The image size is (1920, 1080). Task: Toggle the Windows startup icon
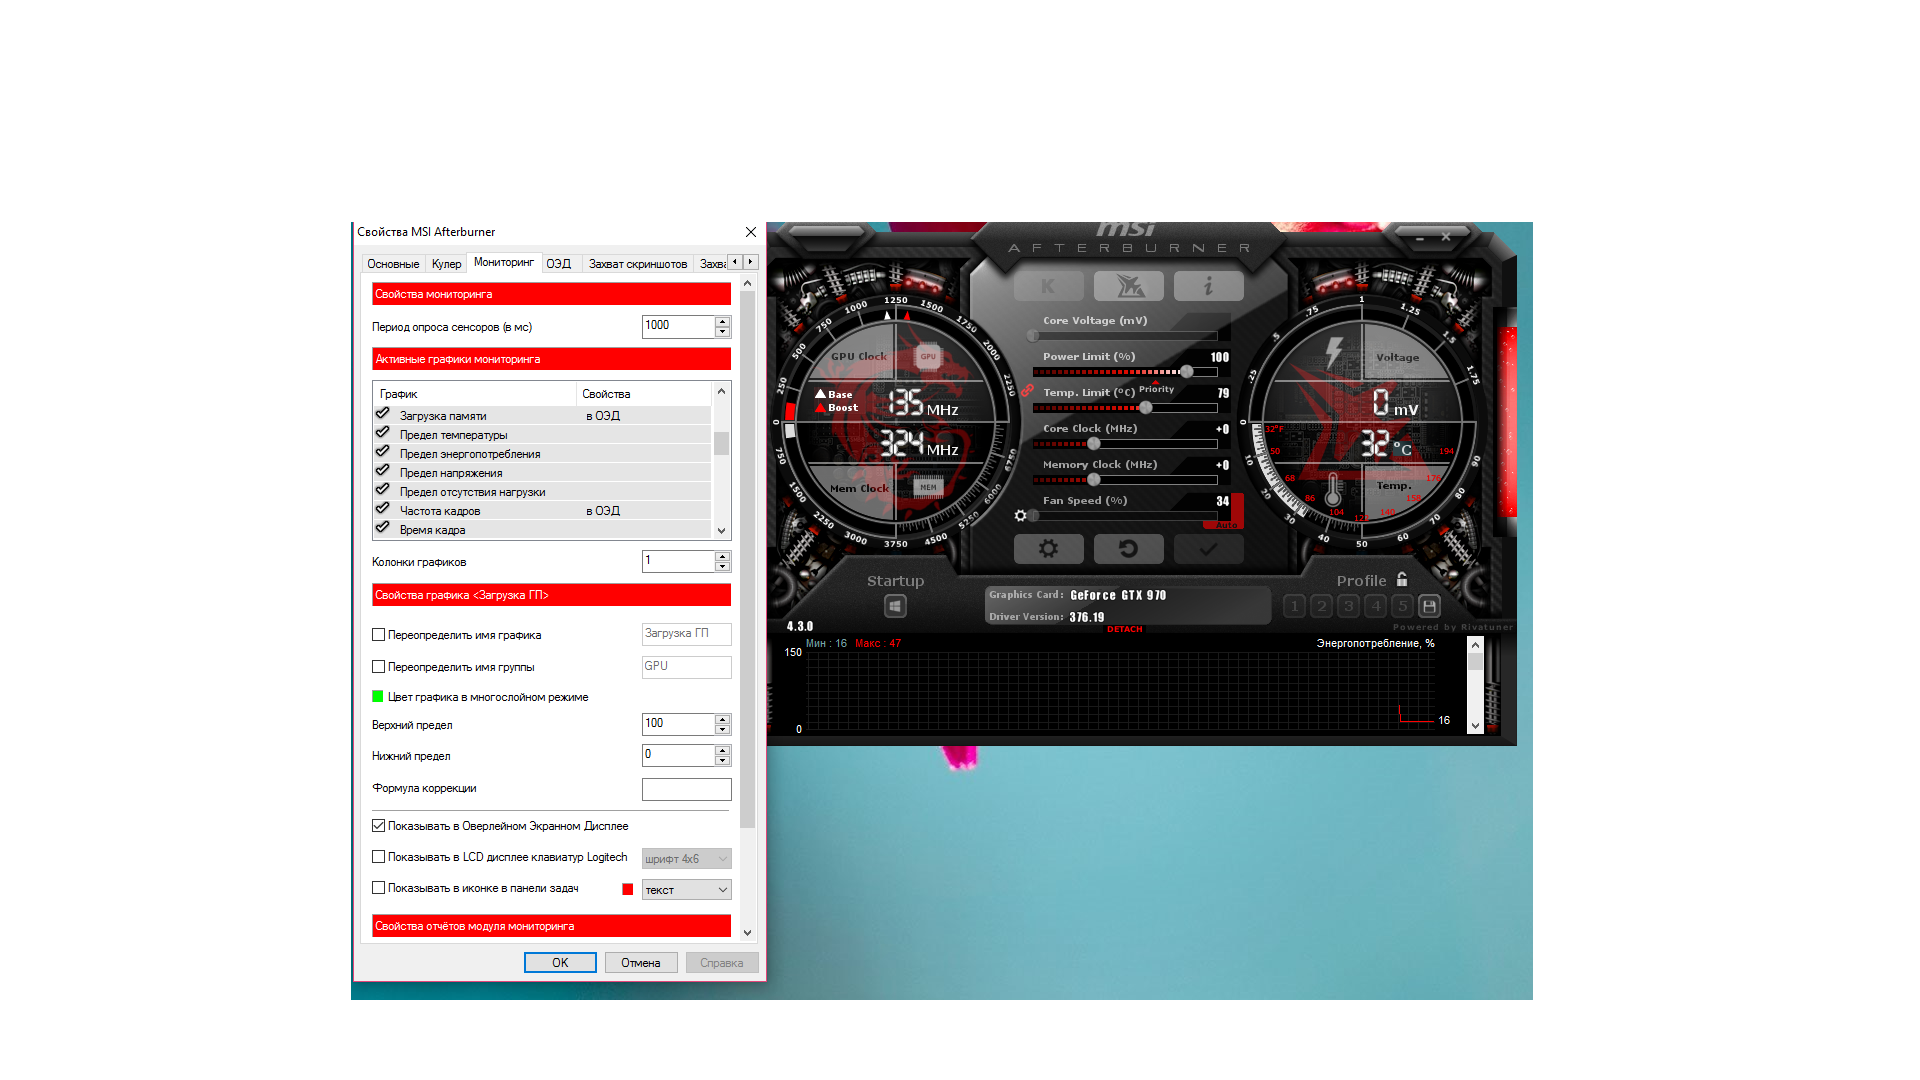[x=895, y=606]
